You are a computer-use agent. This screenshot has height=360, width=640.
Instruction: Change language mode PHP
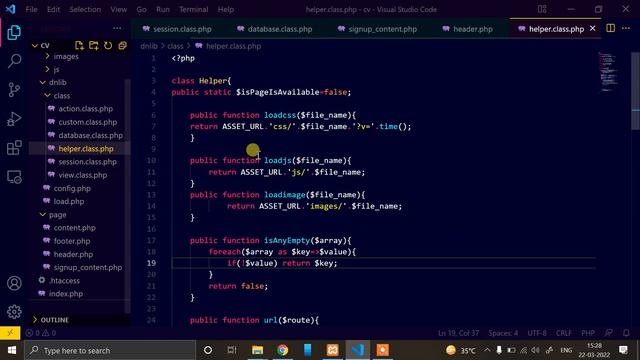pos(588,333)
